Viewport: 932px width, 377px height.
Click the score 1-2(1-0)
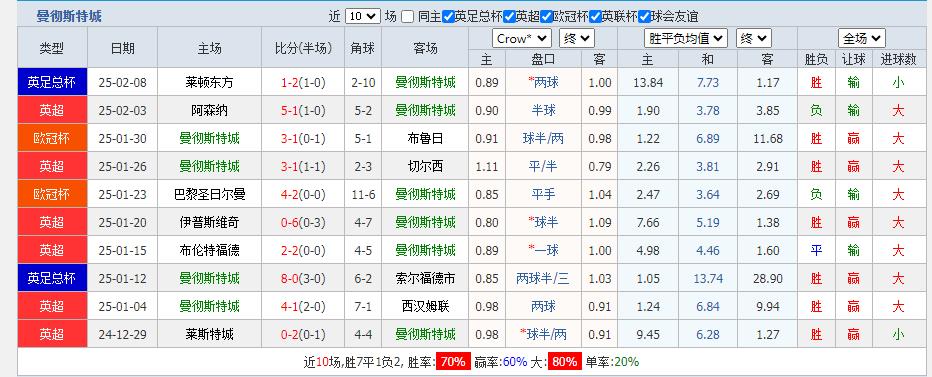[303, 82]
